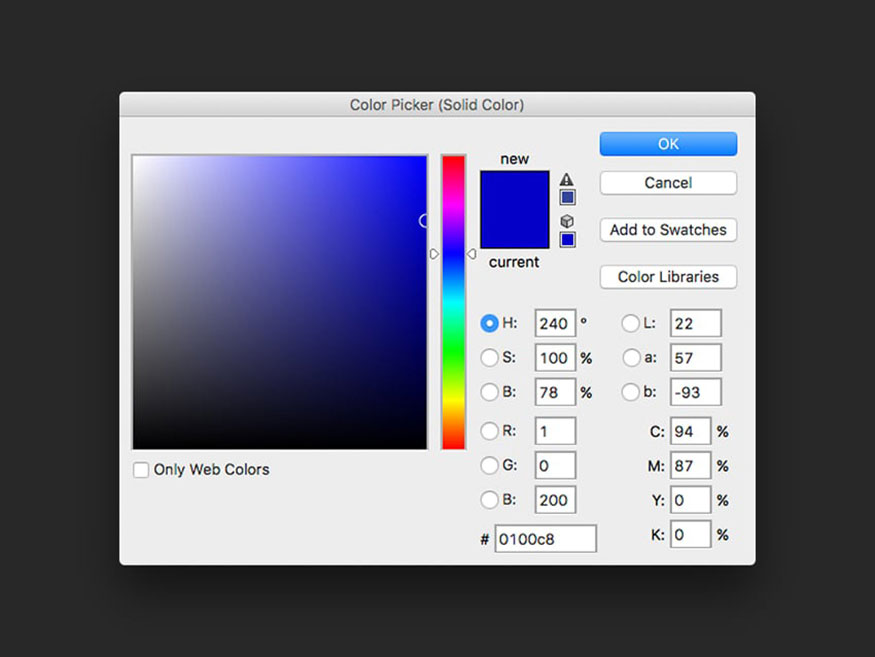Click Add to Swatches button
Viewport: 875px width, 657px height.
(x=668, y=230)
